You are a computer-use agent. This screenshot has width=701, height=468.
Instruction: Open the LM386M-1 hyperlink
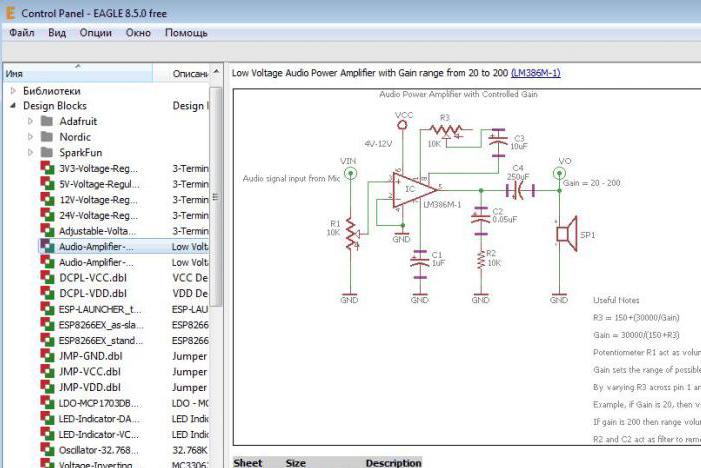[x=536, y=73]
